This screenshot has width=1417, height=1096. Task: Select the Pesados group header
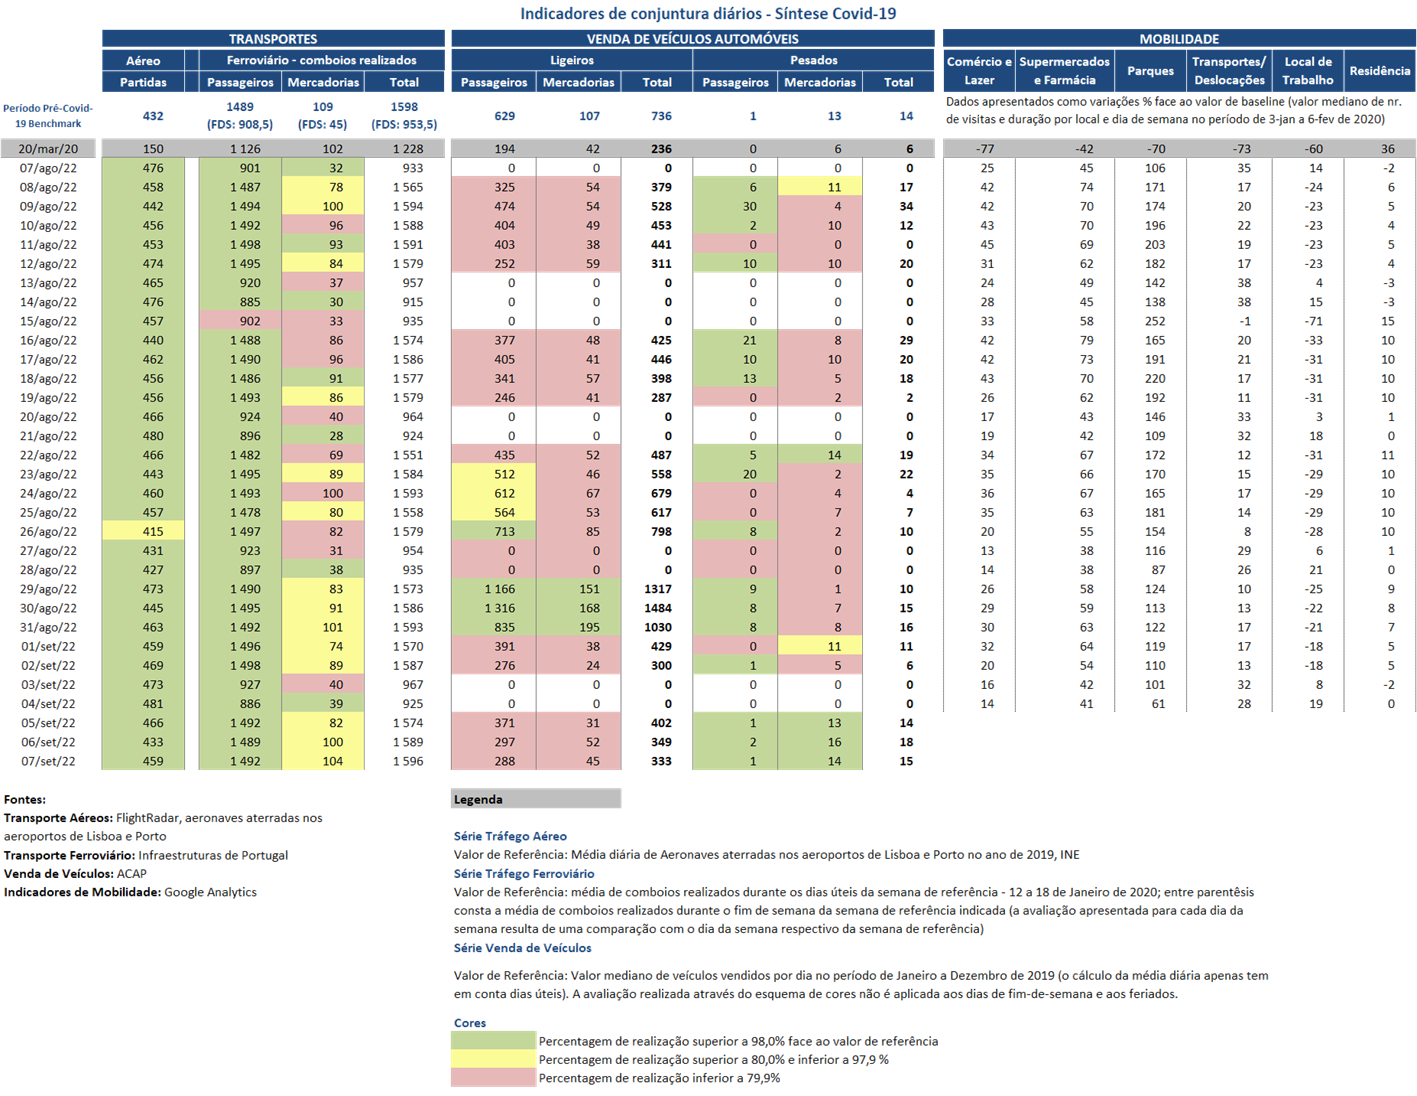click(813, 61)
